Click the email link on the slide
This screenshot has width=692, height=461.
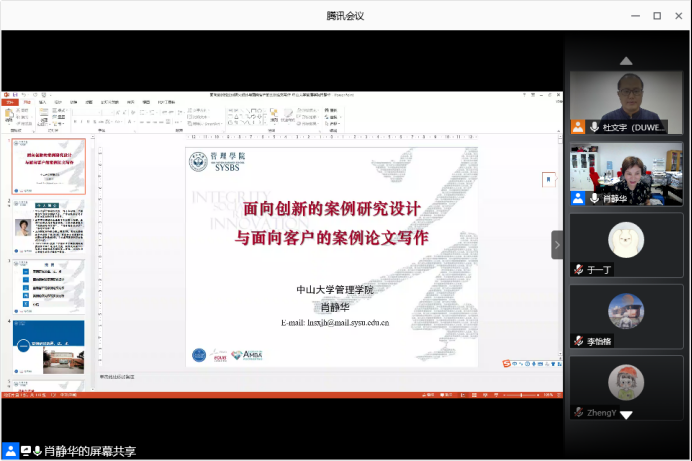pos(335,323)
